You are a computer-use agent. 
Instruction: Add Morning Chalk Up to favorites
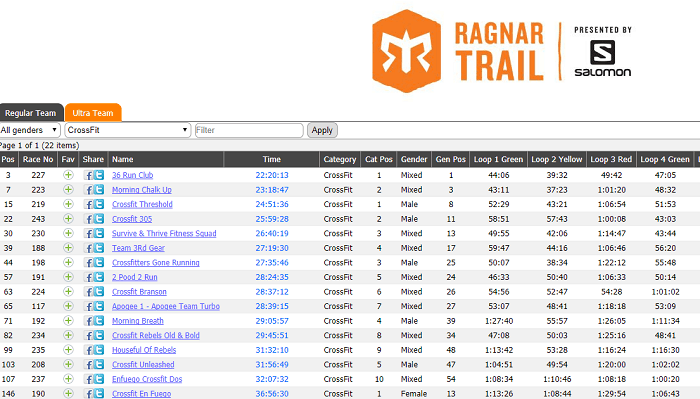[68, 190]
